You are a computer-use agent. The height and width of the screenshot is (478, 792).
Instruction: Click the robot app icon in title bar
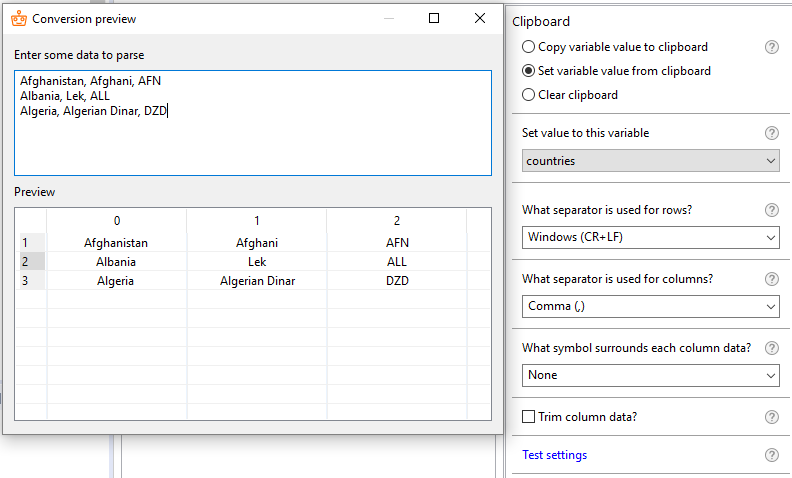[x=19, y=19]
